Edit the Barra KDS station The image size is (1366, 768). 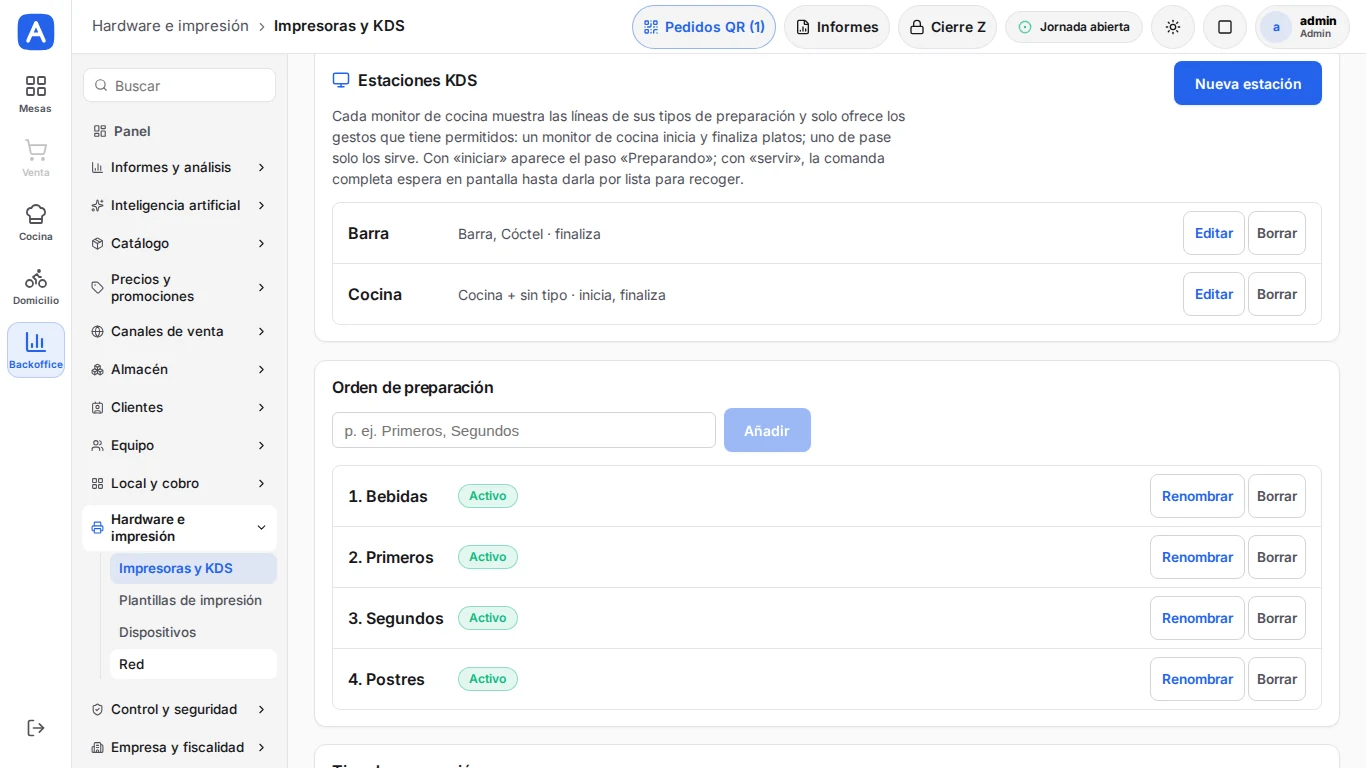coord(1214,233)
